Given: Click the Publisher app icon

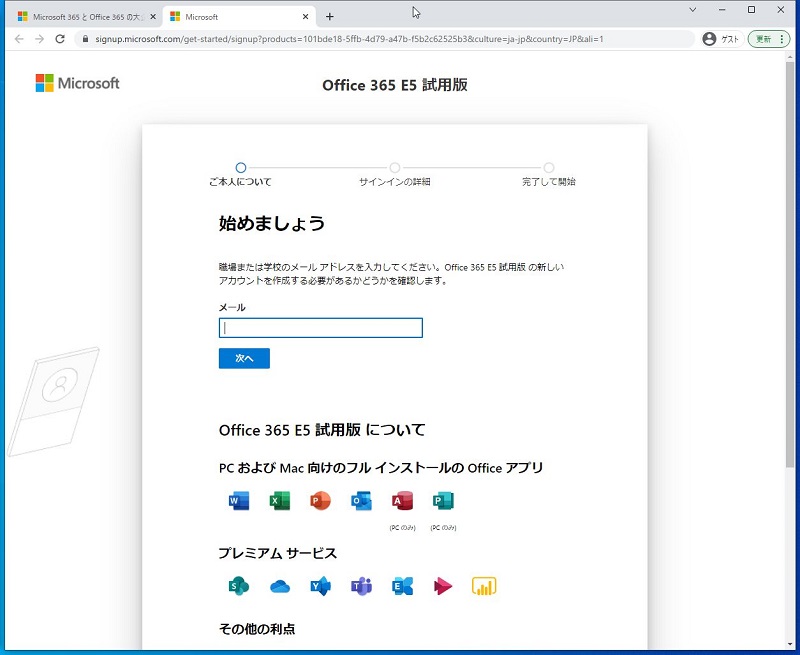Looking at the screenshot, I should tap(443, 501).
